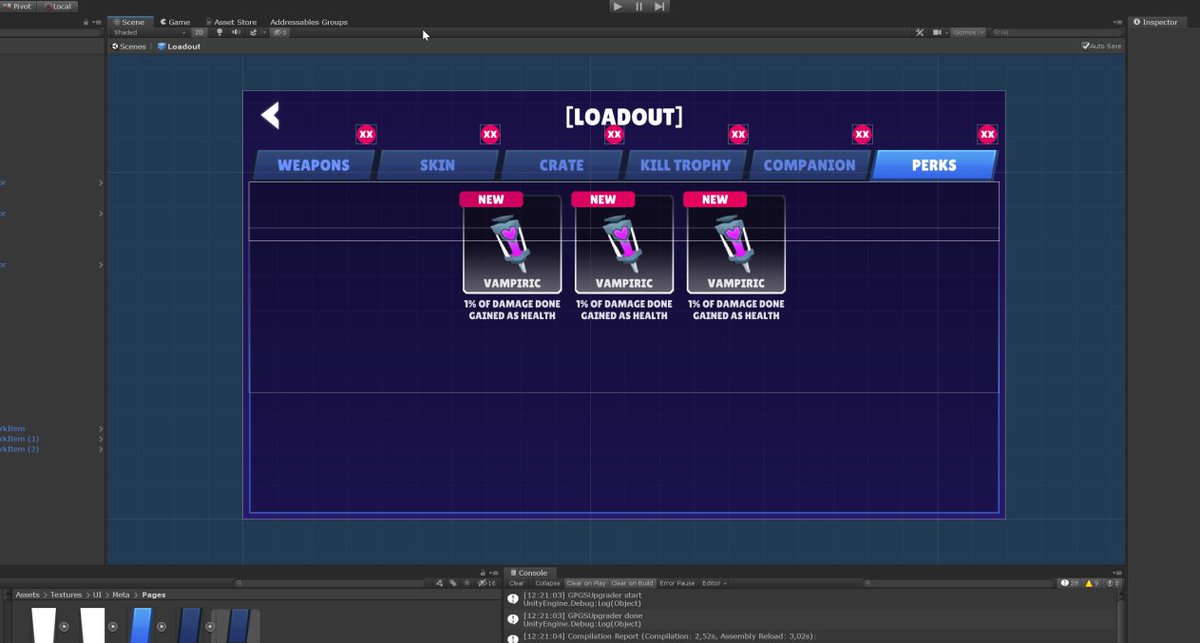1200x643 pixels.
Task: Open Meta folder in Project breadcrumb
Action: pos(120,595)
